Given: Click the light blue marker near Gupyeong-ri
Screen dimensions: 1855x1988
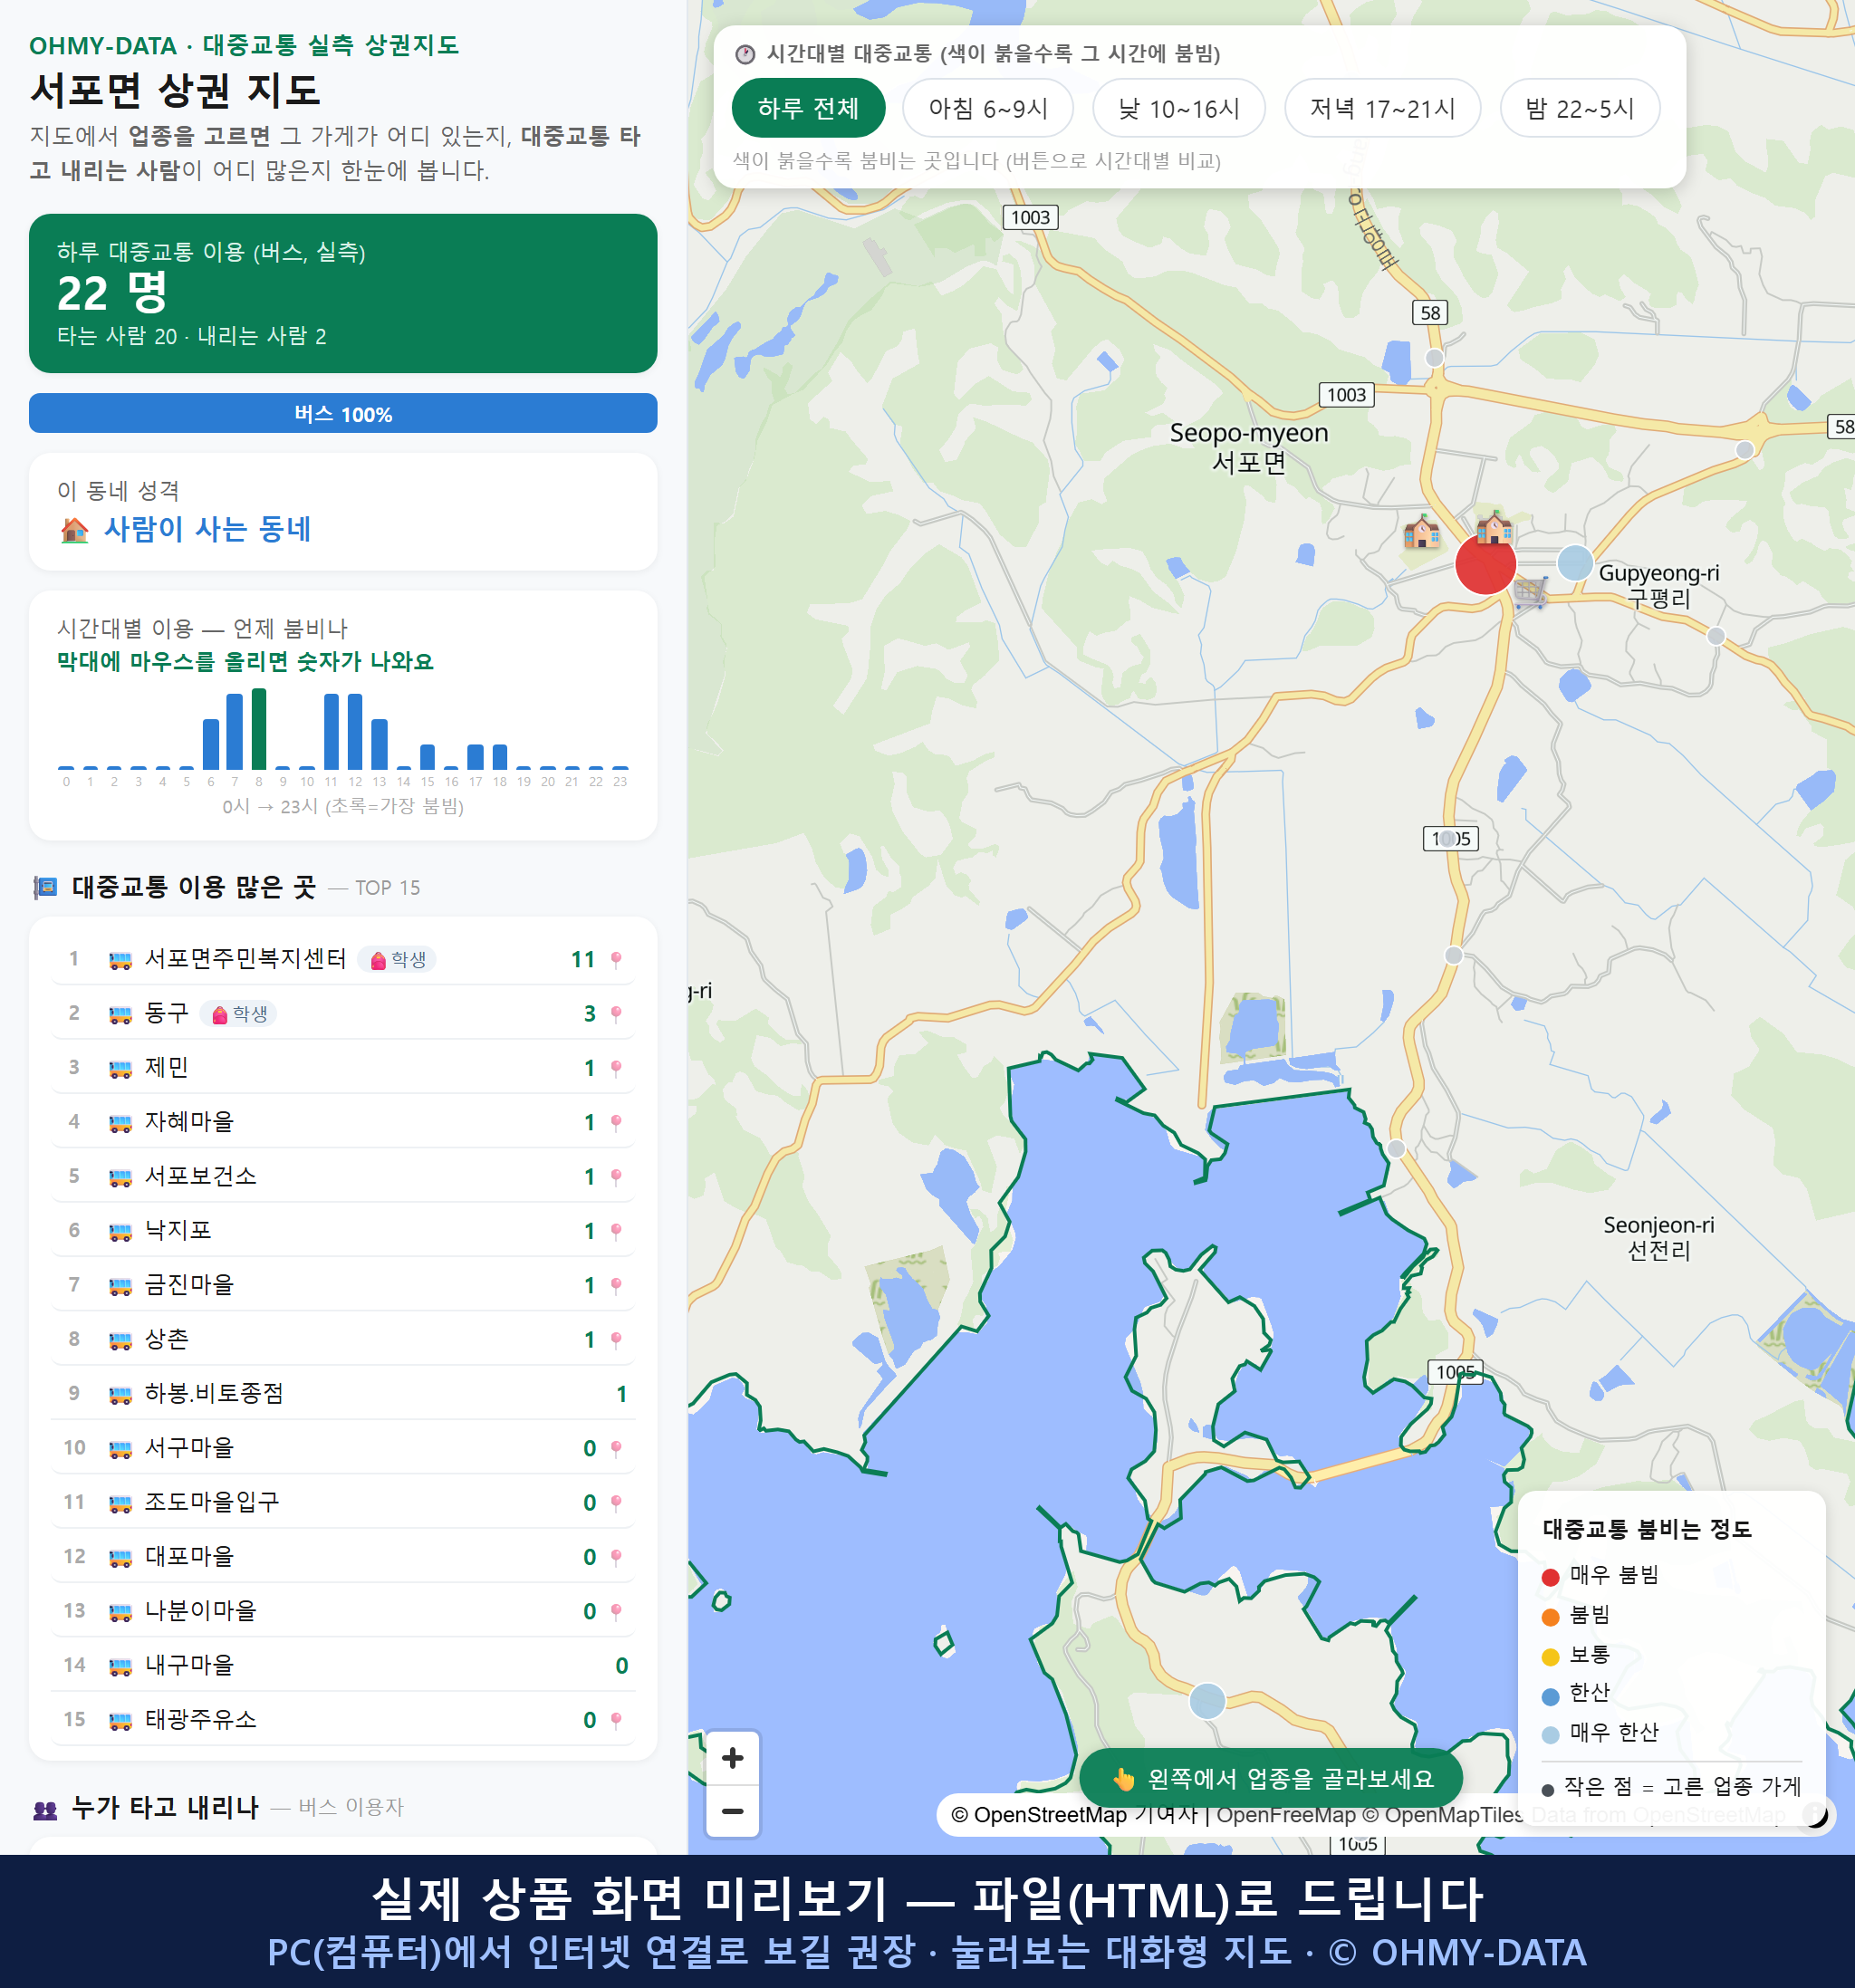Looking at the screenshot, I should [x=1575, y=563].
